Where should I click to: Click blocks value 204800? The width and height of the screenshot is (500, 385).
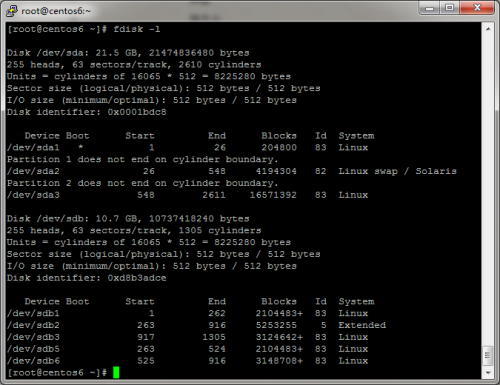coord(279,148)
